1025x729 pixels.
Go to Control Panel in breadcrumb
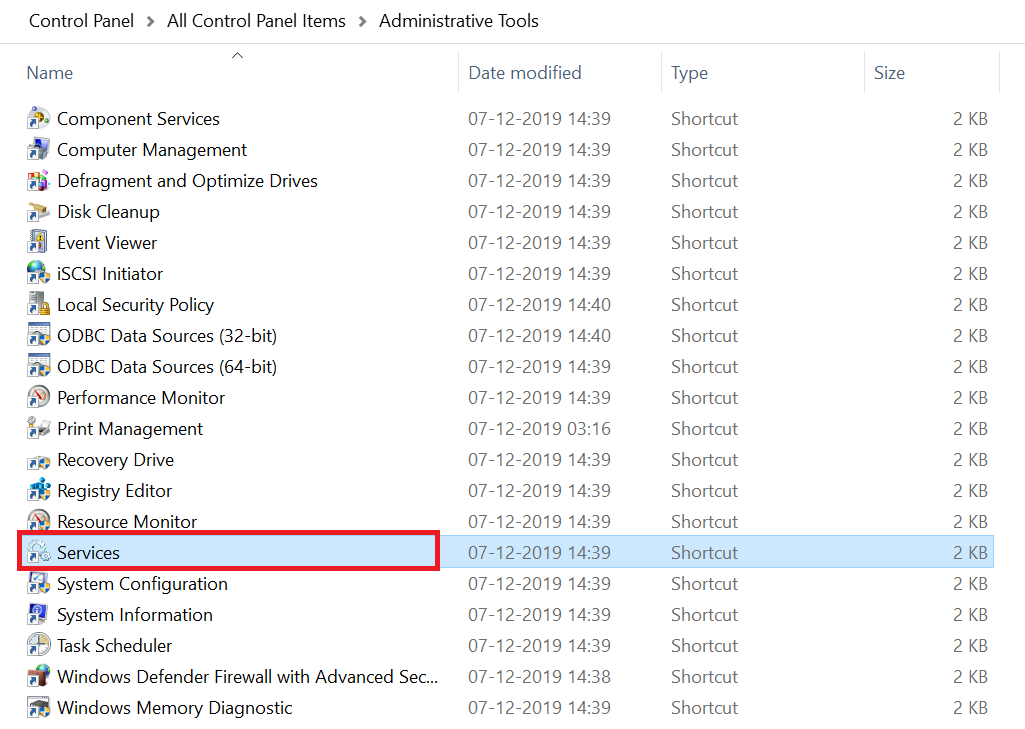pos(82,21)
